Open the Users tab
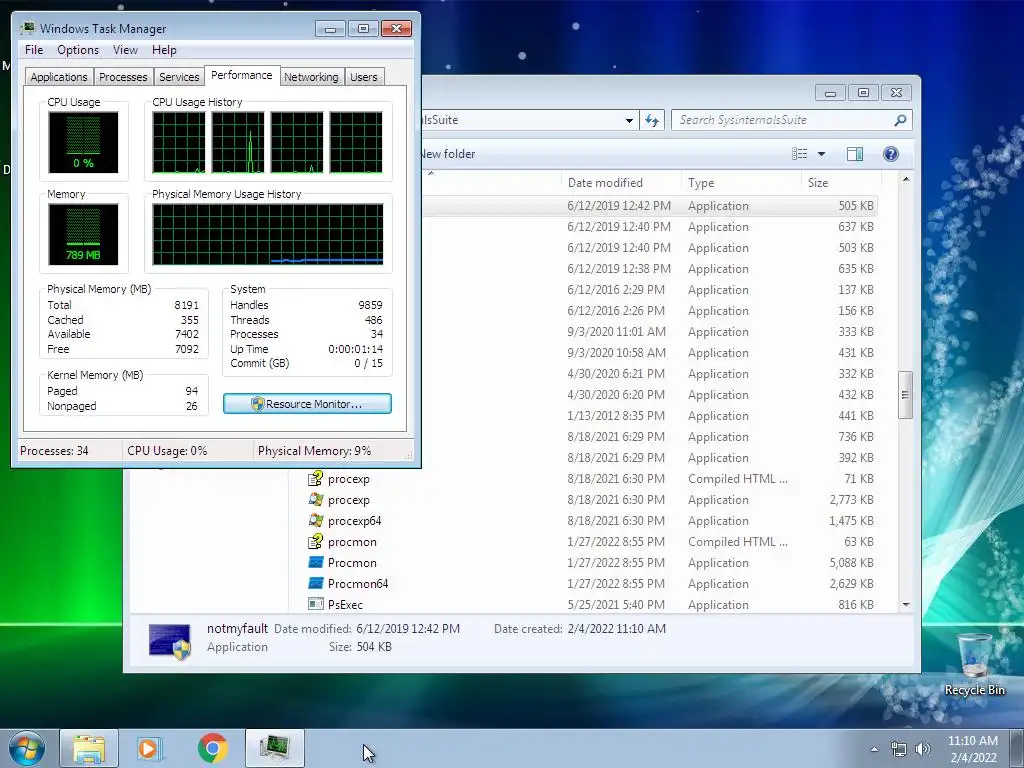1024x768 pixels. (x=363, y=77)
